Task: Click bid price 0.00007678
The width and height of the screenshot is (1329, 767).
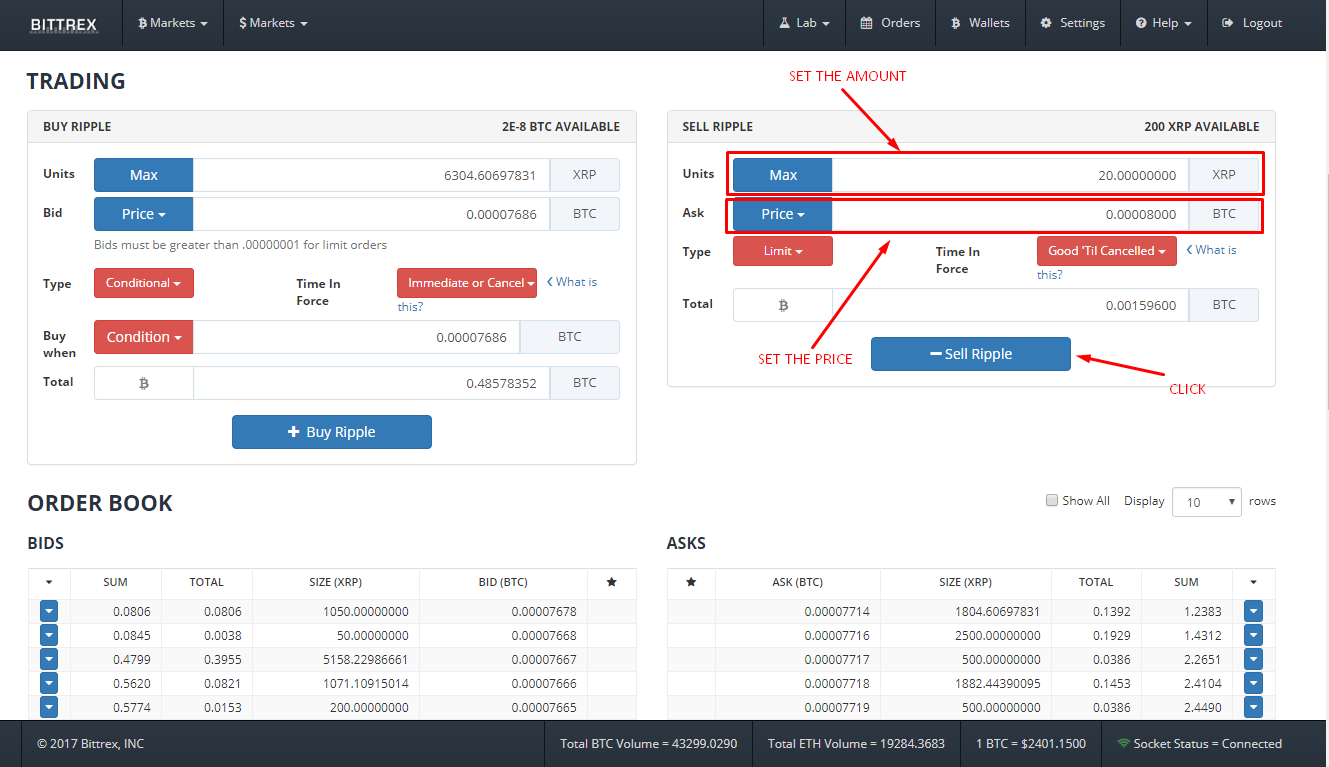Action: 544,611
